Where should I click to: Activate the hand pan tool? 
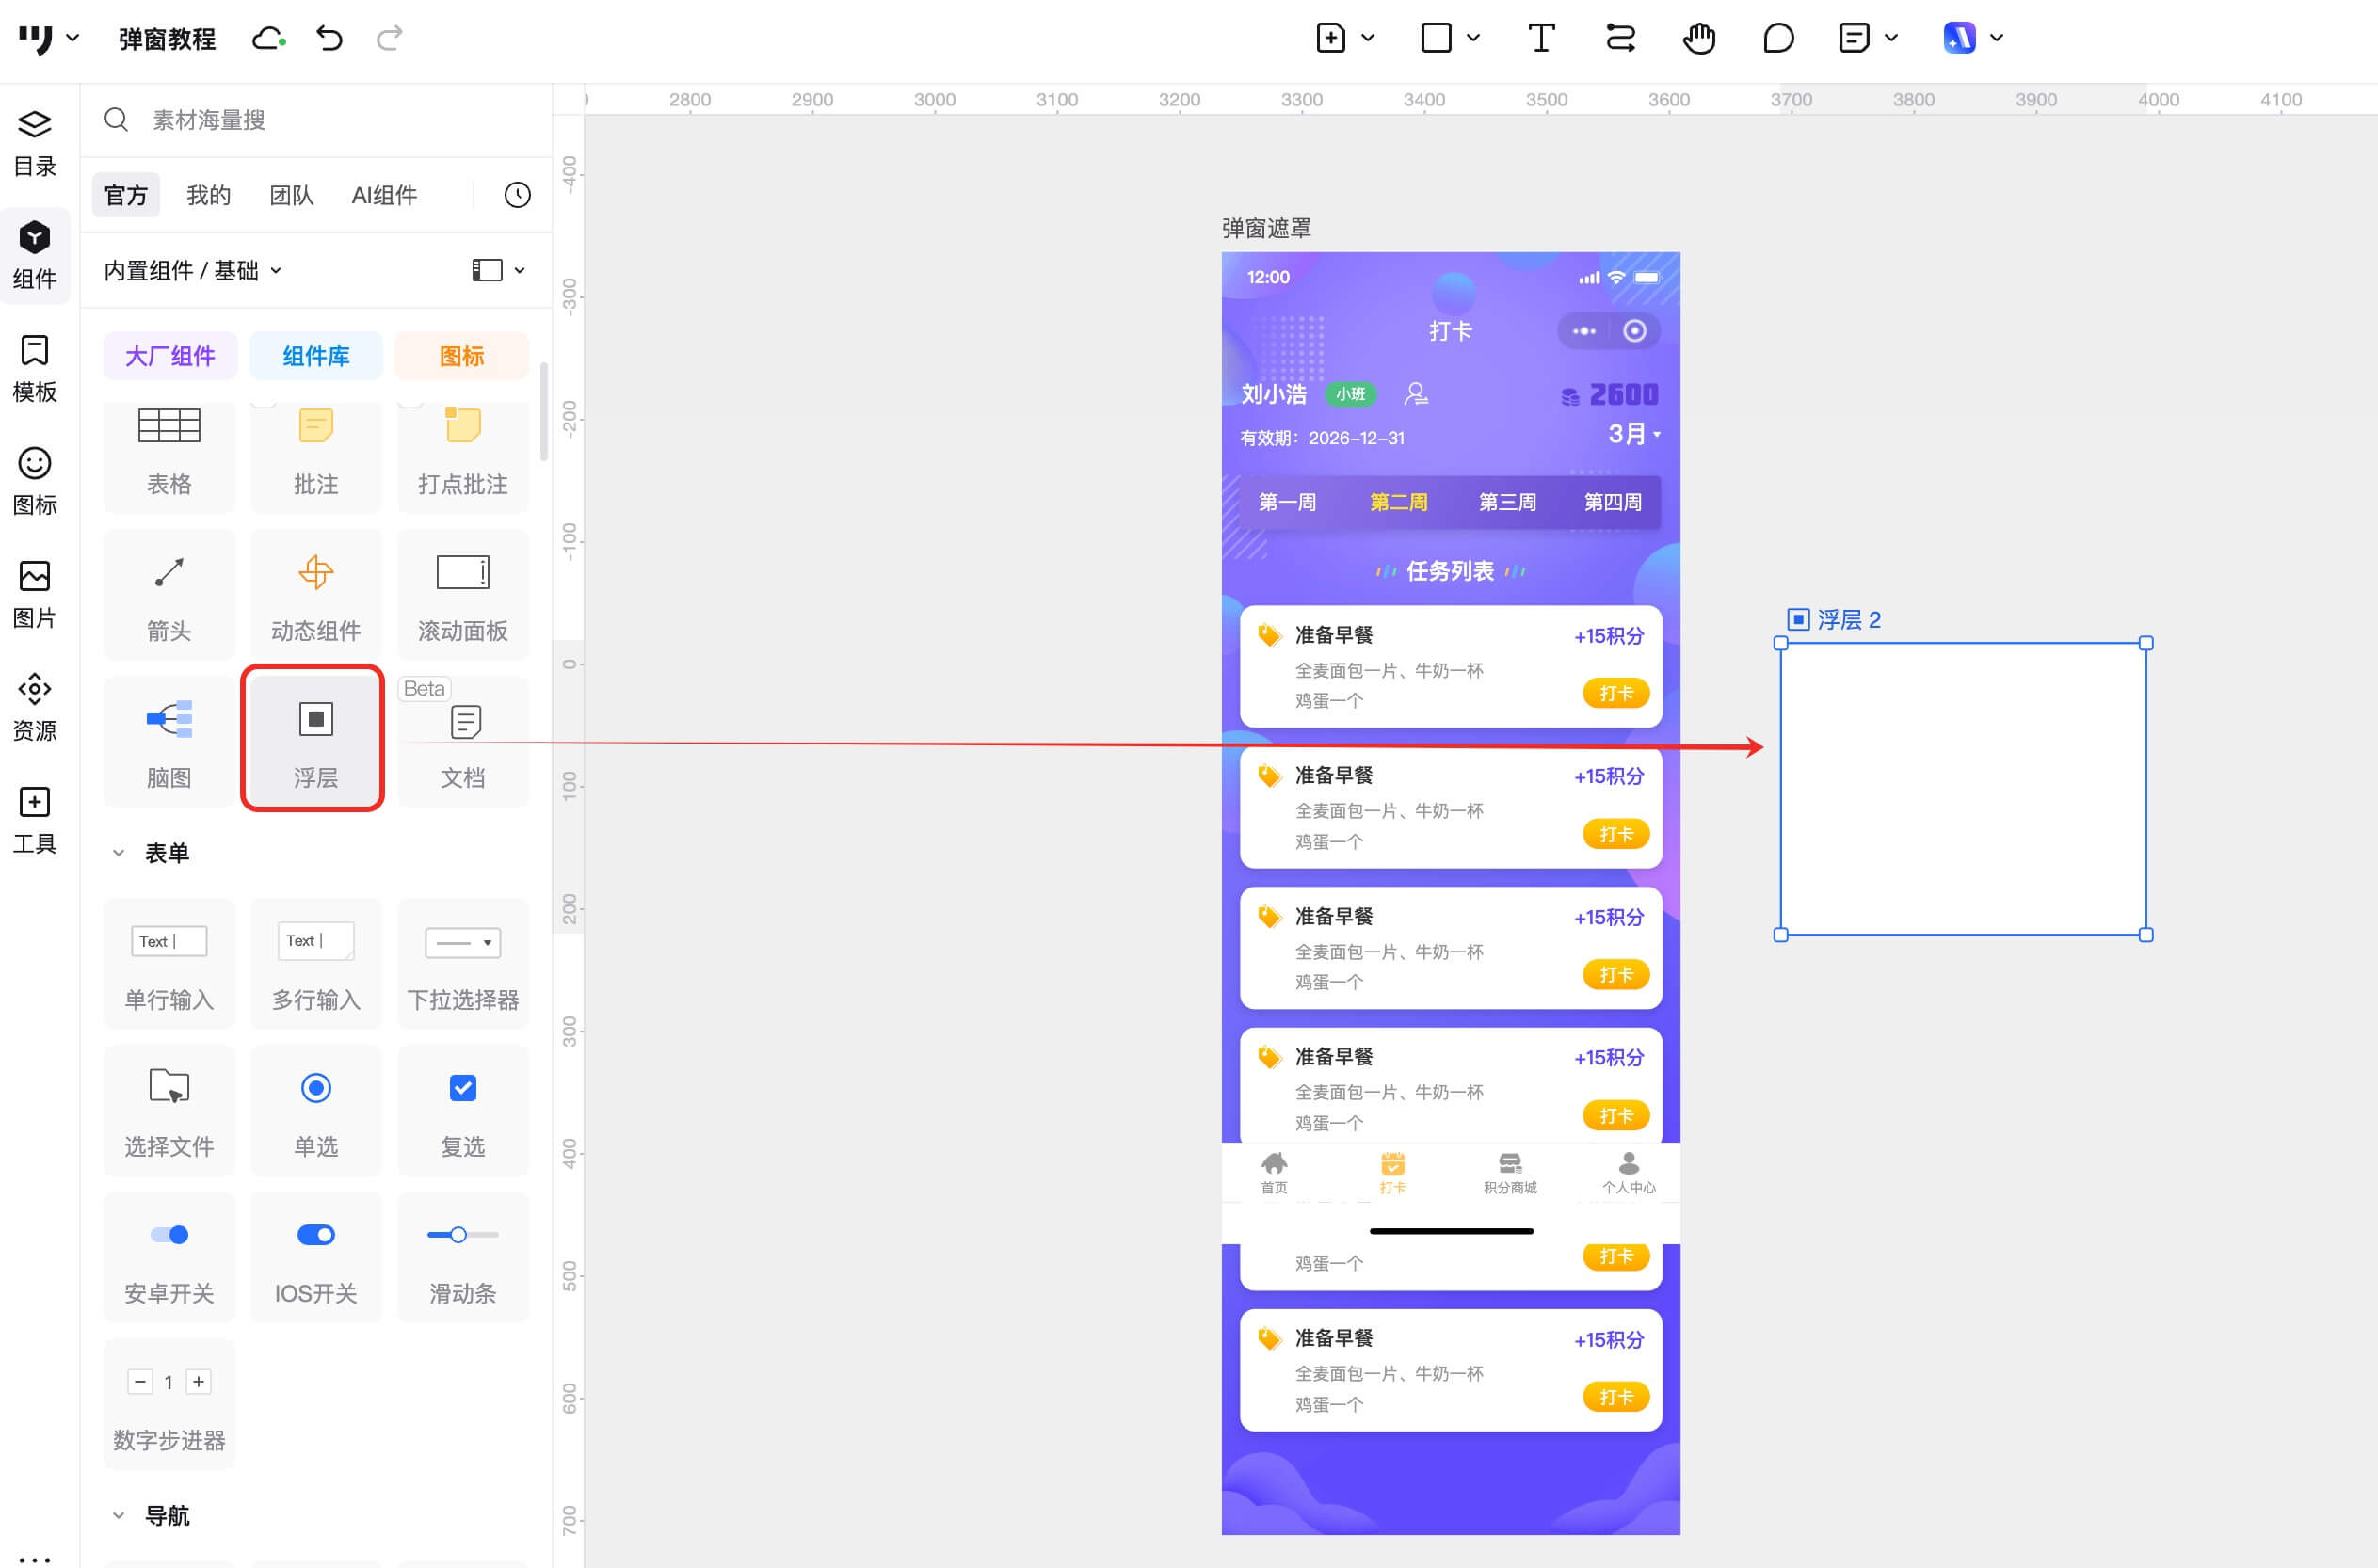pos(1698,38)
